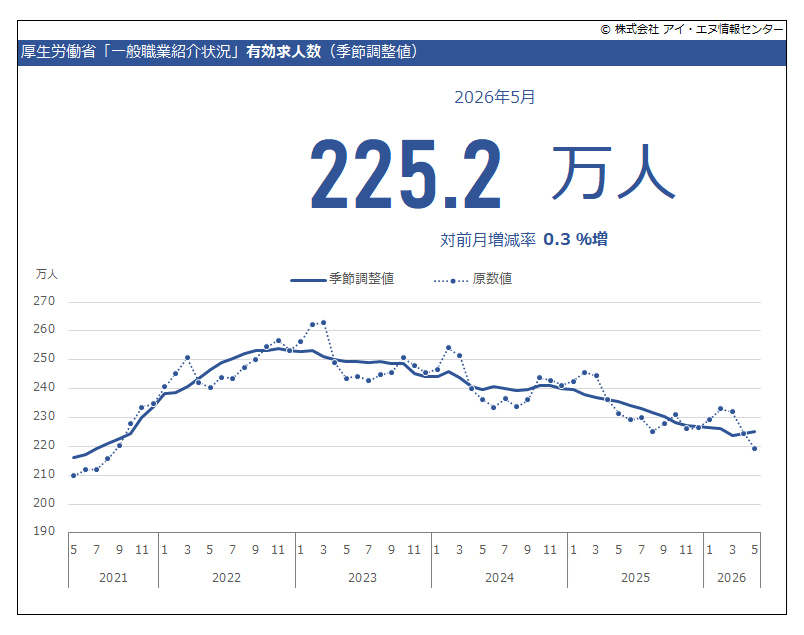Viewport: 804px width, 635px height.
Task: Click the 200 y-axis label
Action: point(44,503)
